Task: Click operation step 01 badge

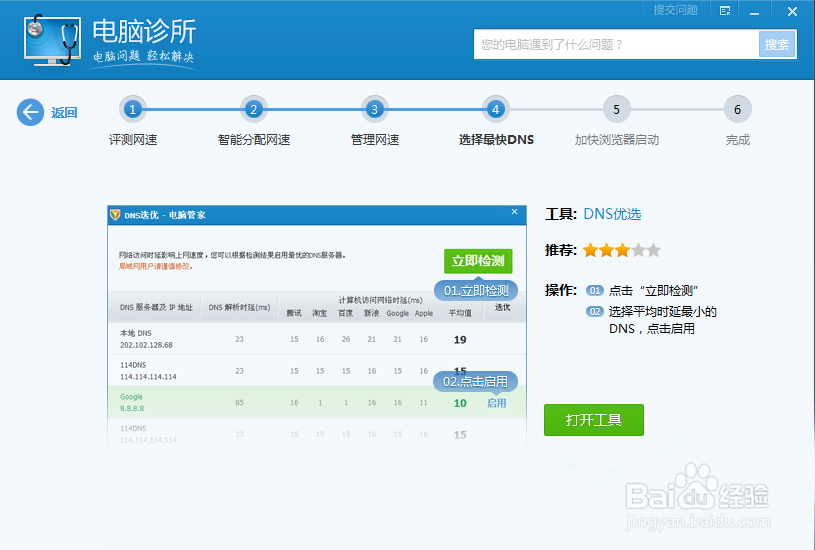Action: pos(595,291)
